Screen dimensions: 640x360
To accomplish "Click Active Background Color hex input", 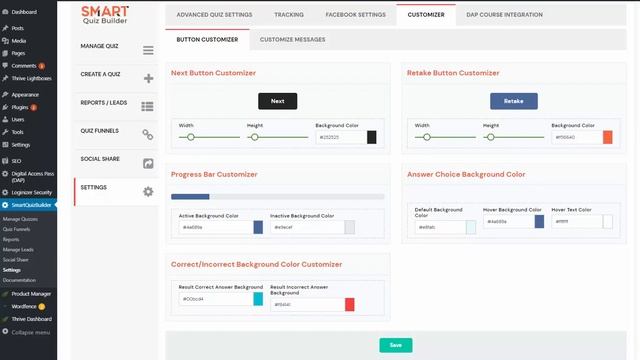I will click(216, 227).
